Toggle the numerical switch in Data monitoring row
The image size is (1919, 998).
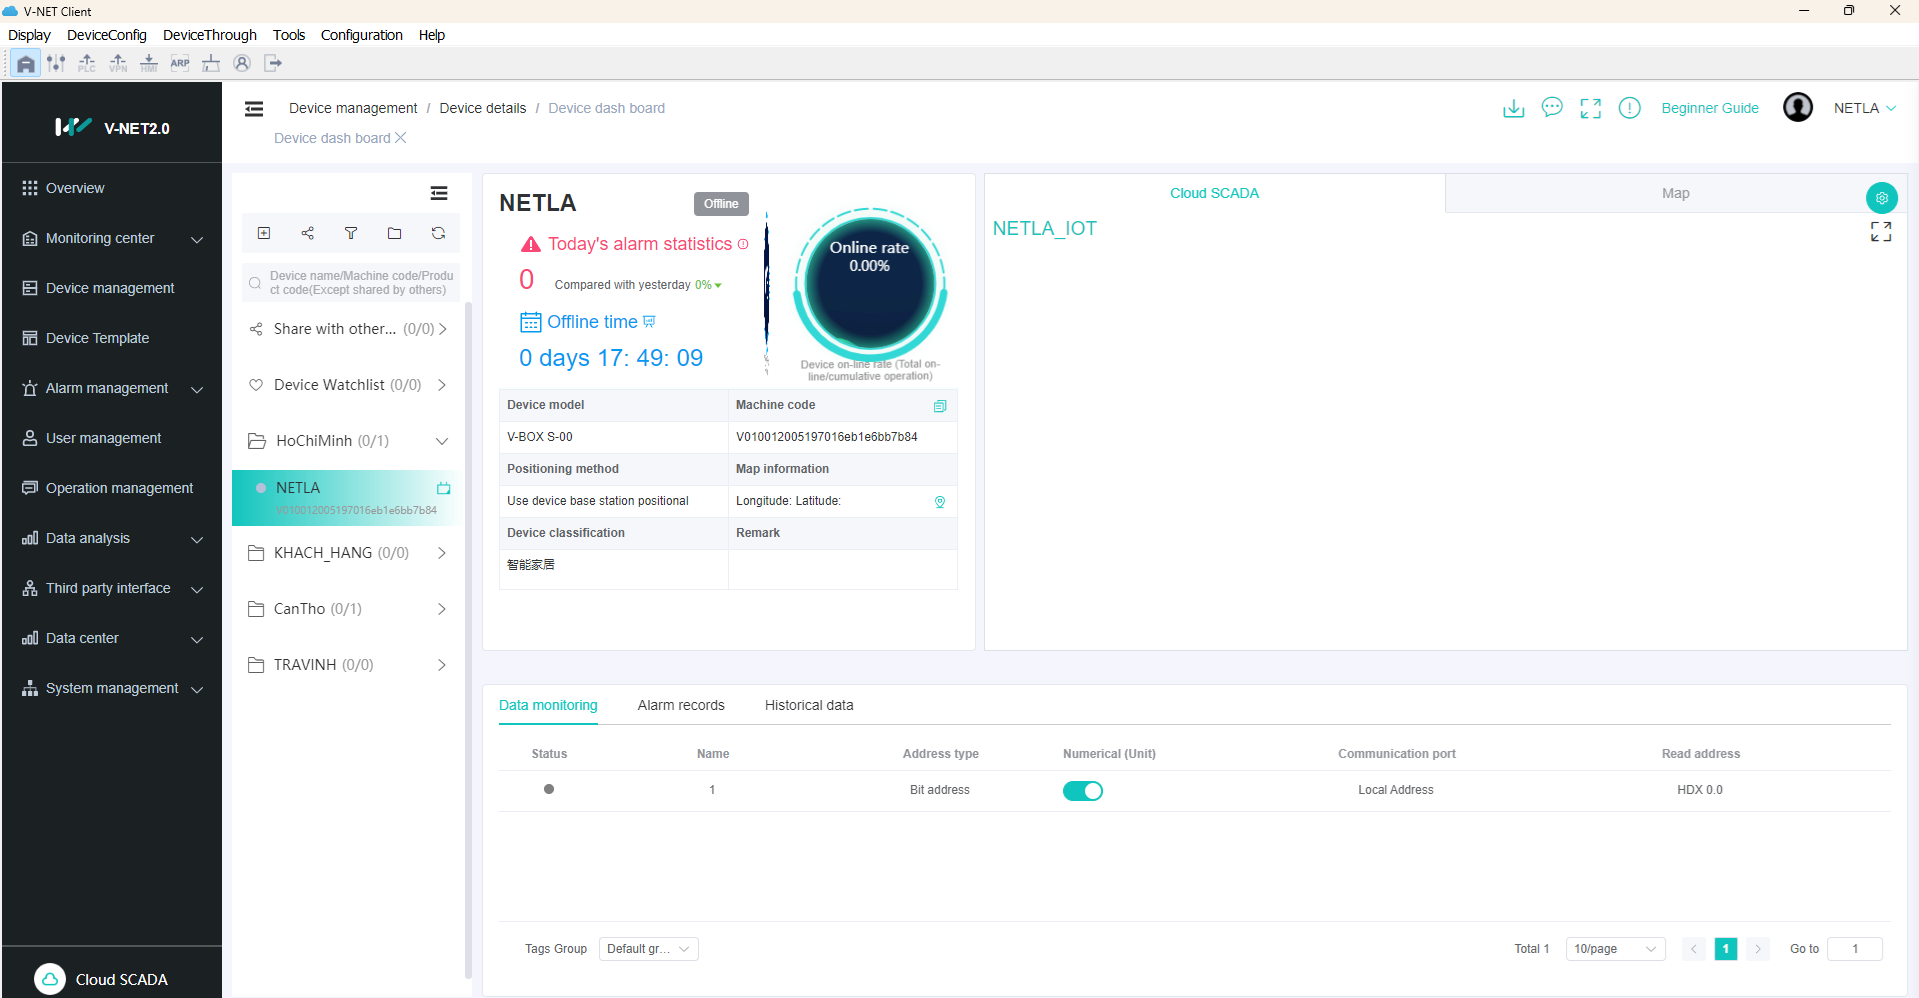pyautogui.click(x=1083, y=790)
